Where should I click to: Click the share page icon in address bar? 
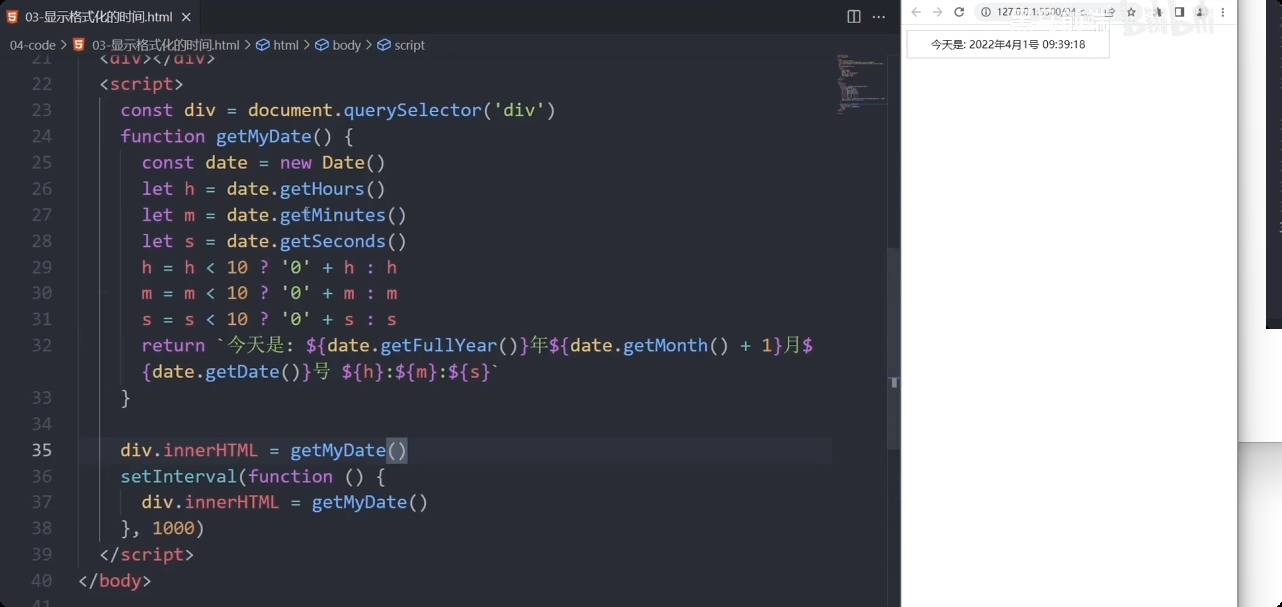(1110, 12)
